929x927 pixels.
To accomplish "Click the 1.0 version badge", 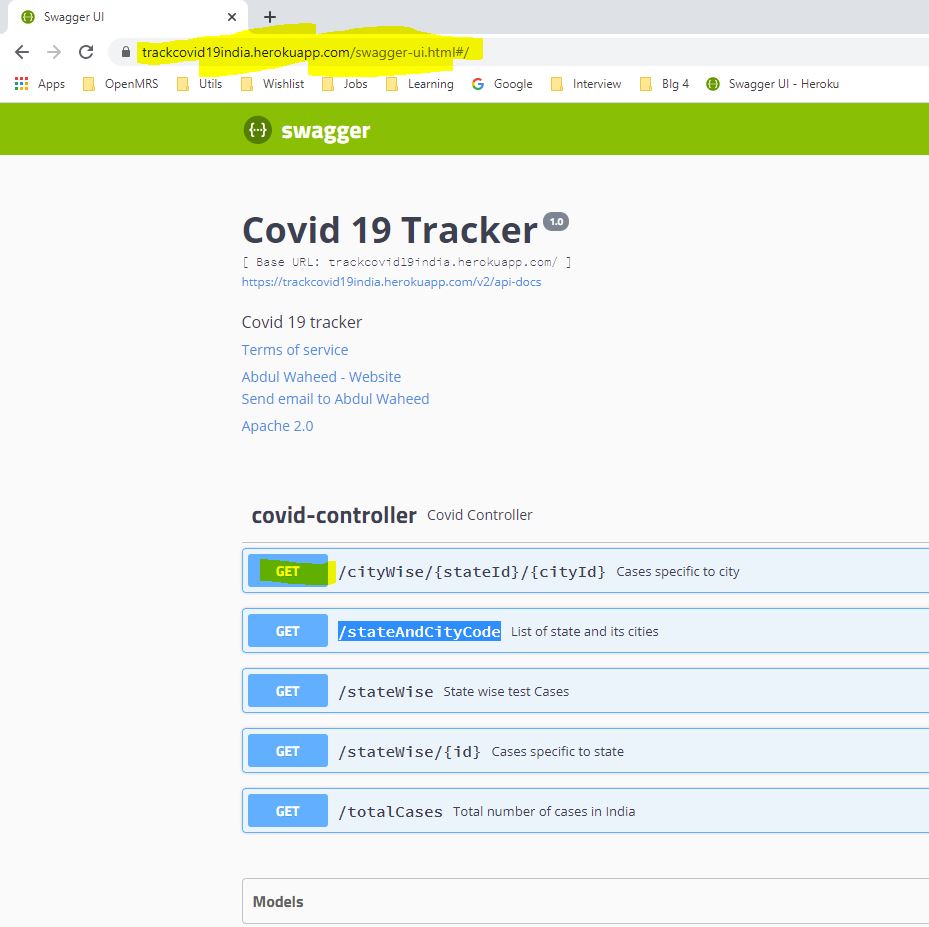I will [x=556, y=222].
